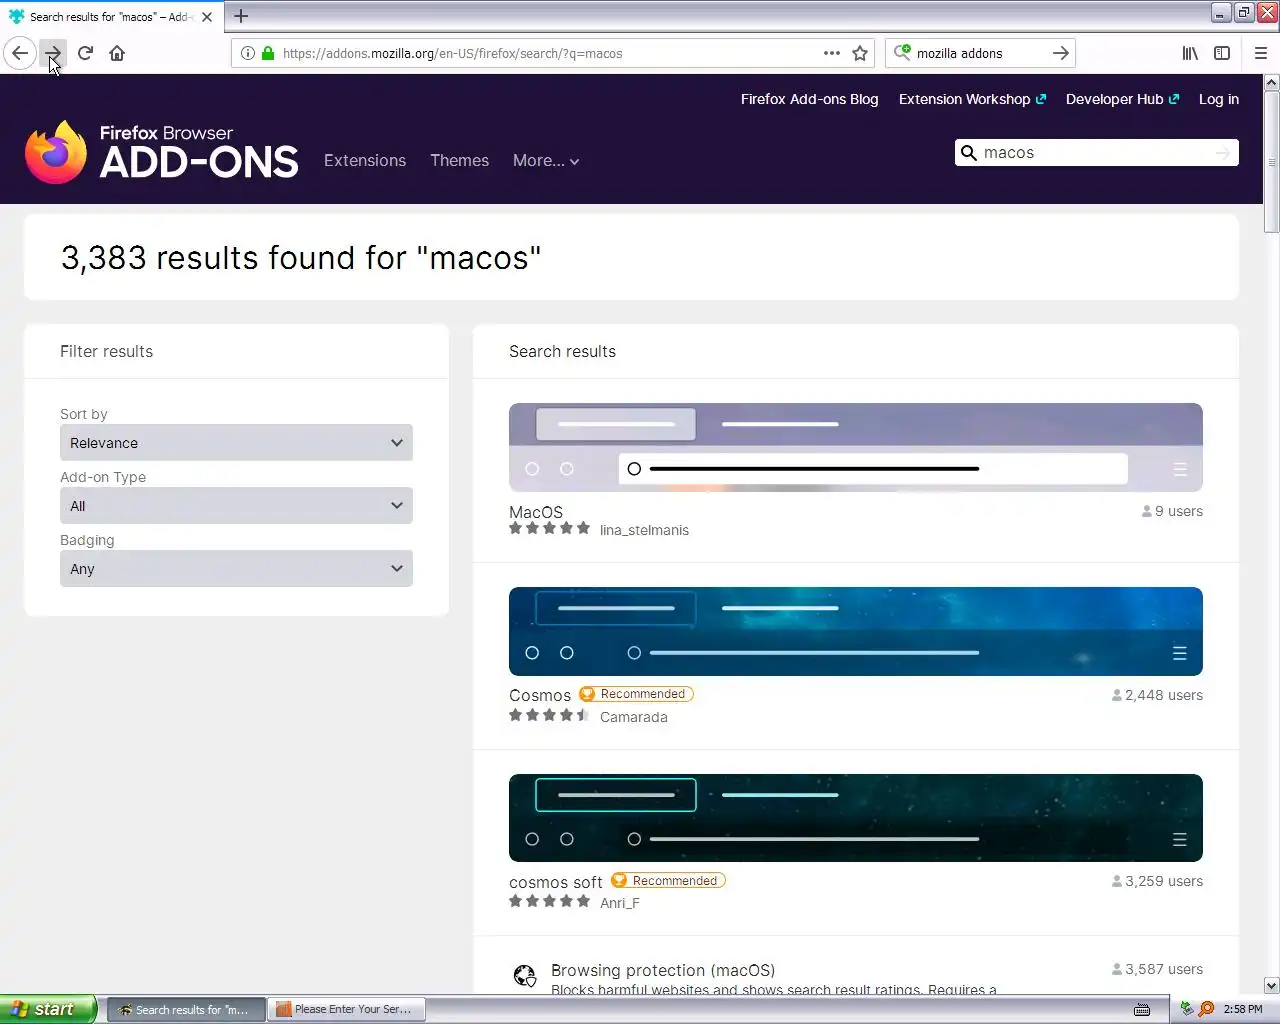Open the Add-on Type dropdown

click(236, 506)
